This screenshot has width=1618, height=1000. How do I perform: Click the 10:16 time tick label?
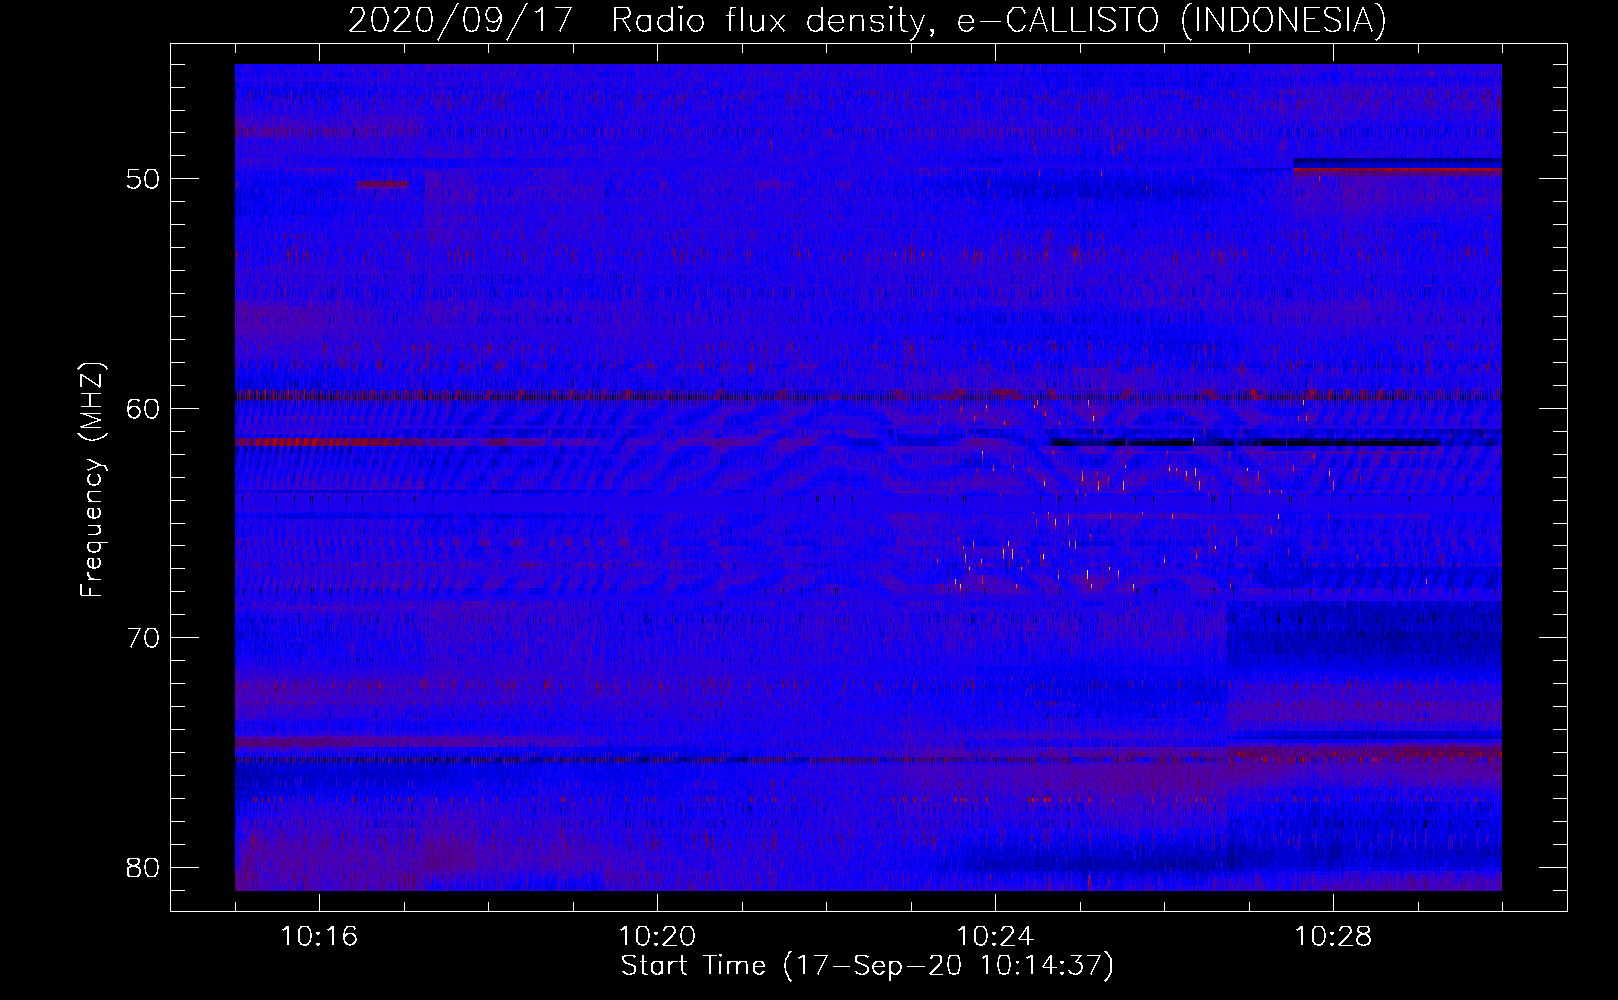(319, 937)
